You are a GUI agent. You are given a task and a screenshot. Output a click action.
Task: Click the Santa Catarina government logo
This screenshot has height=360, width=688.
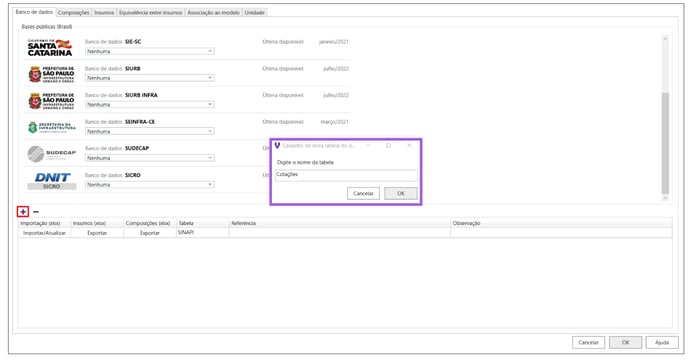click(x=50, y=47)
